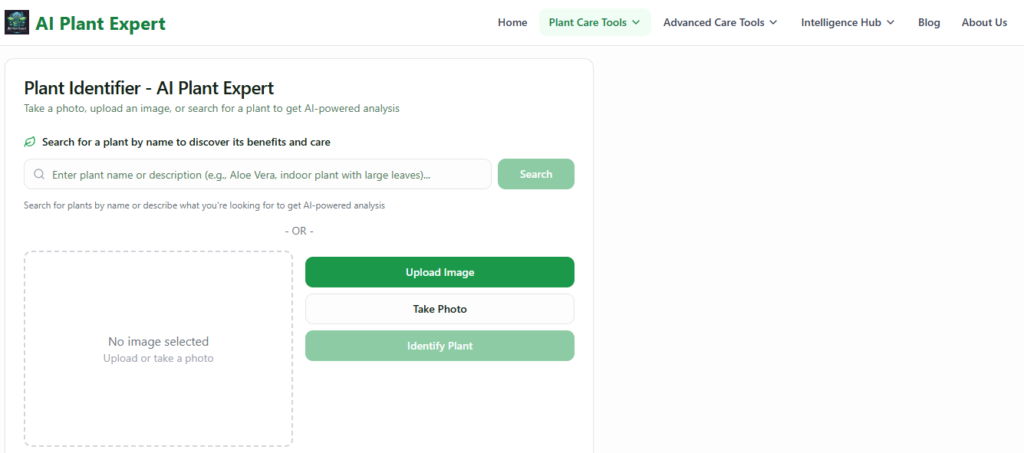Click the magnifying glass icon in the search field

pos(39,174)
